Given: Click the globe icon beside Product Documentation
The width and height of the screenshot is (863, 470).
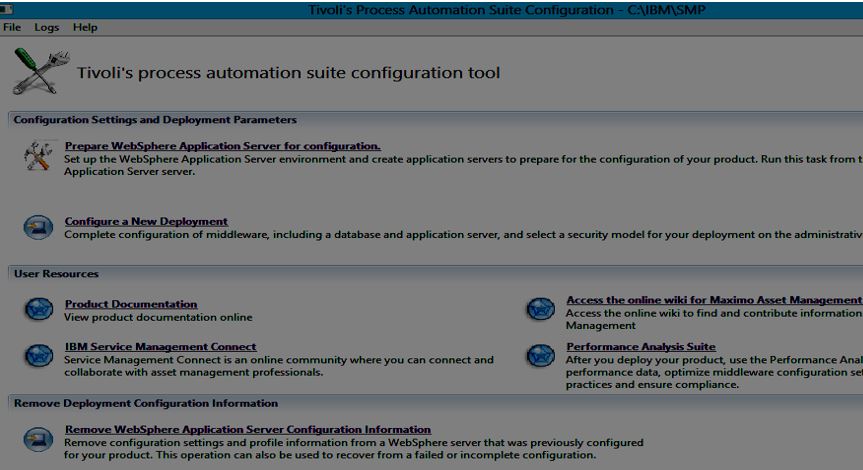Looking at the screenshot, I should tap(39, 309).
